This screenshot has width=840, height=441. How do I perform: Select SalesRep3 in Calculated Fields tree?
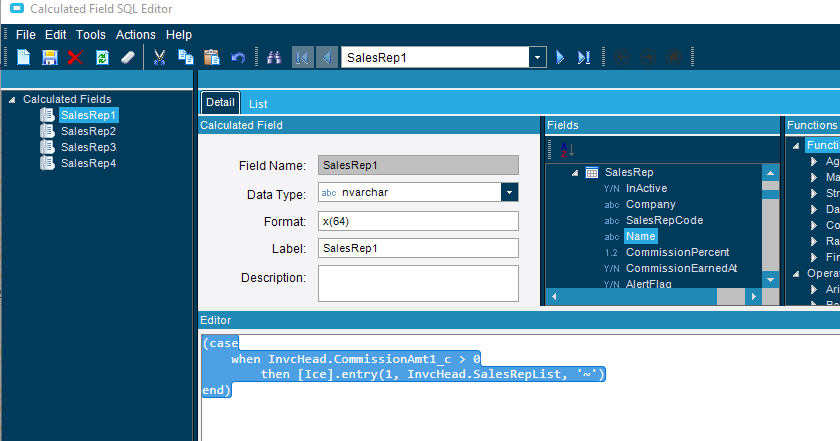click(88, 147)
